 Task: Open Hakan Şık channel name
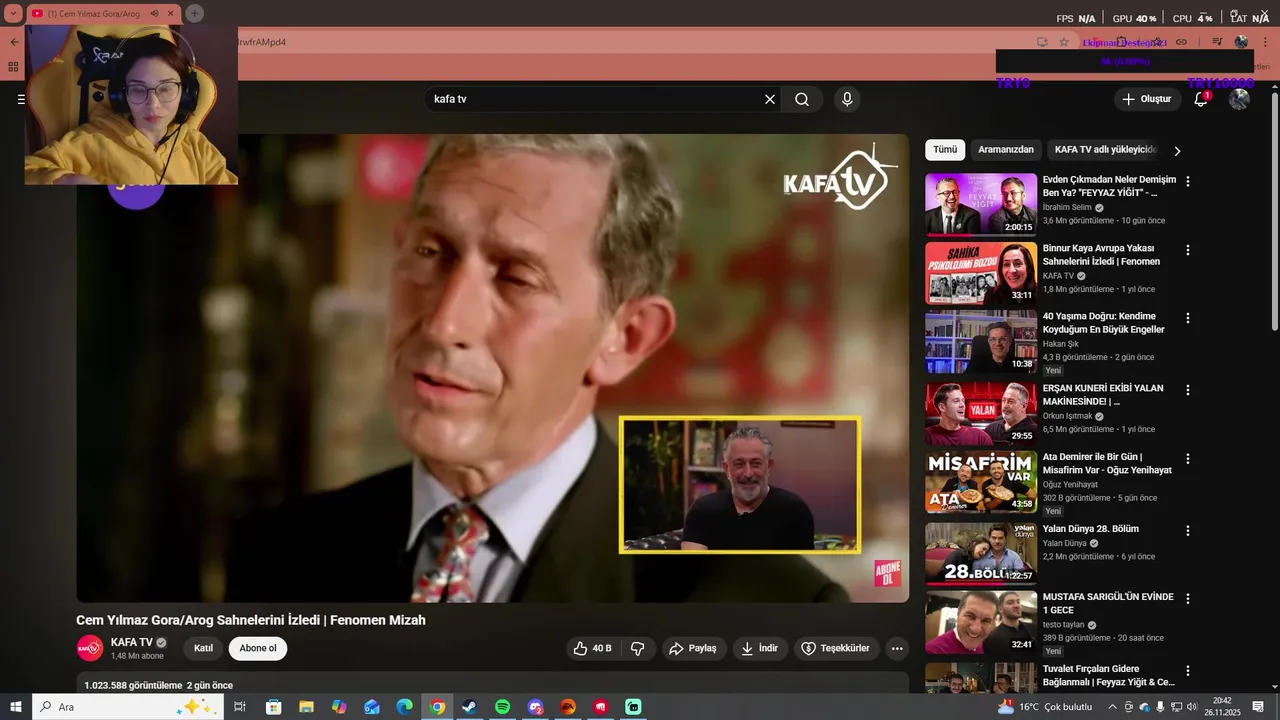1061,343
